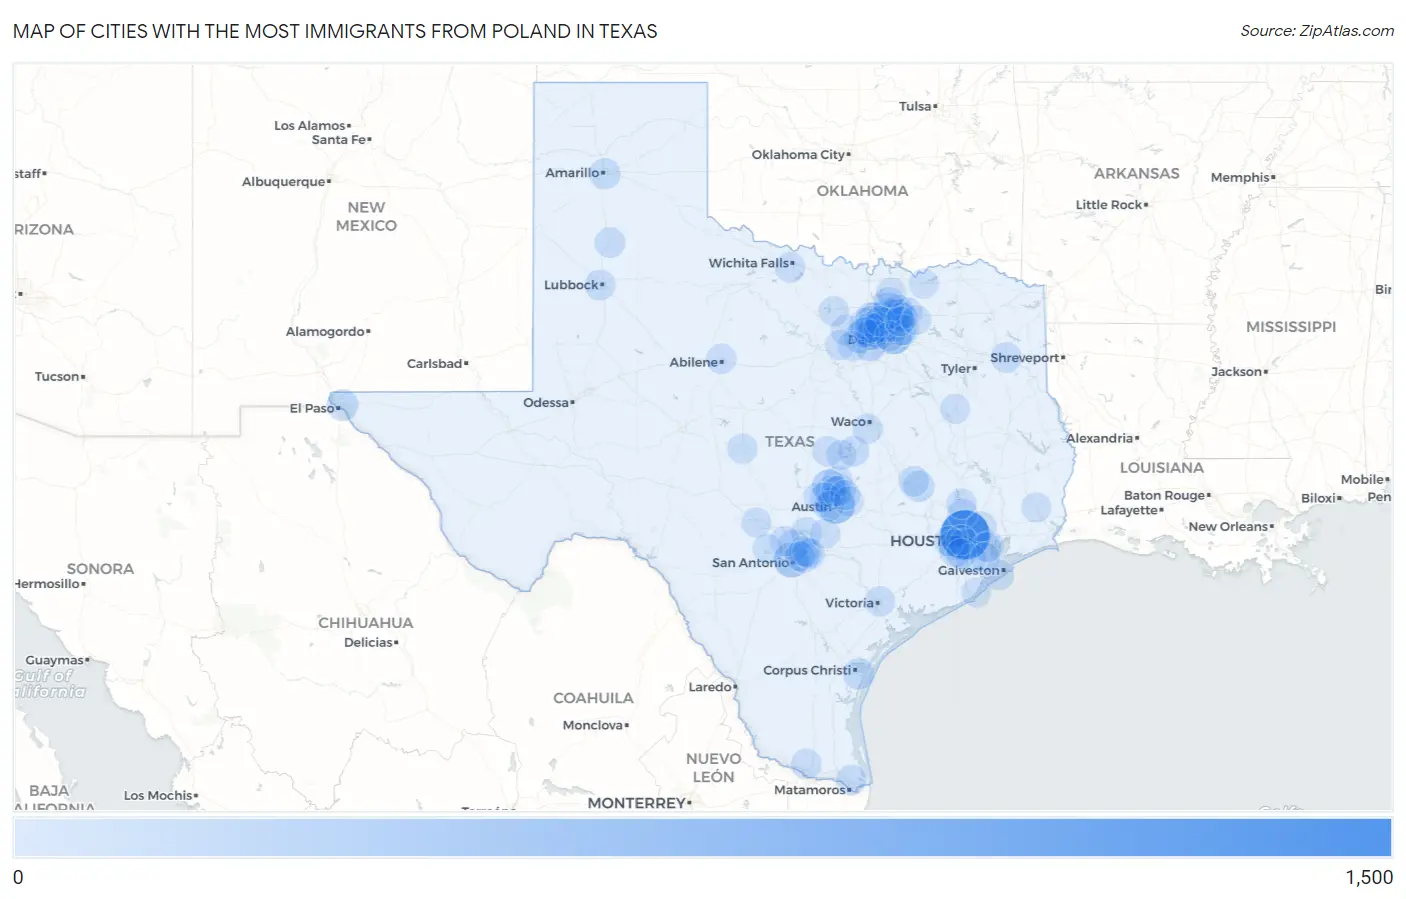
Task: Click the legend maximum value 1,500
Action: pos(1369,877)
